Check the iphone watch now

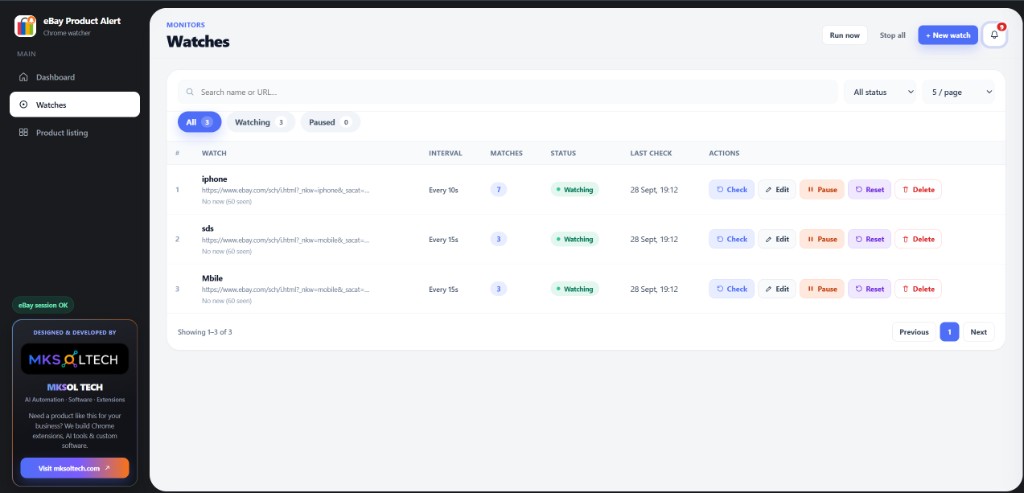[x=731, y=189]
